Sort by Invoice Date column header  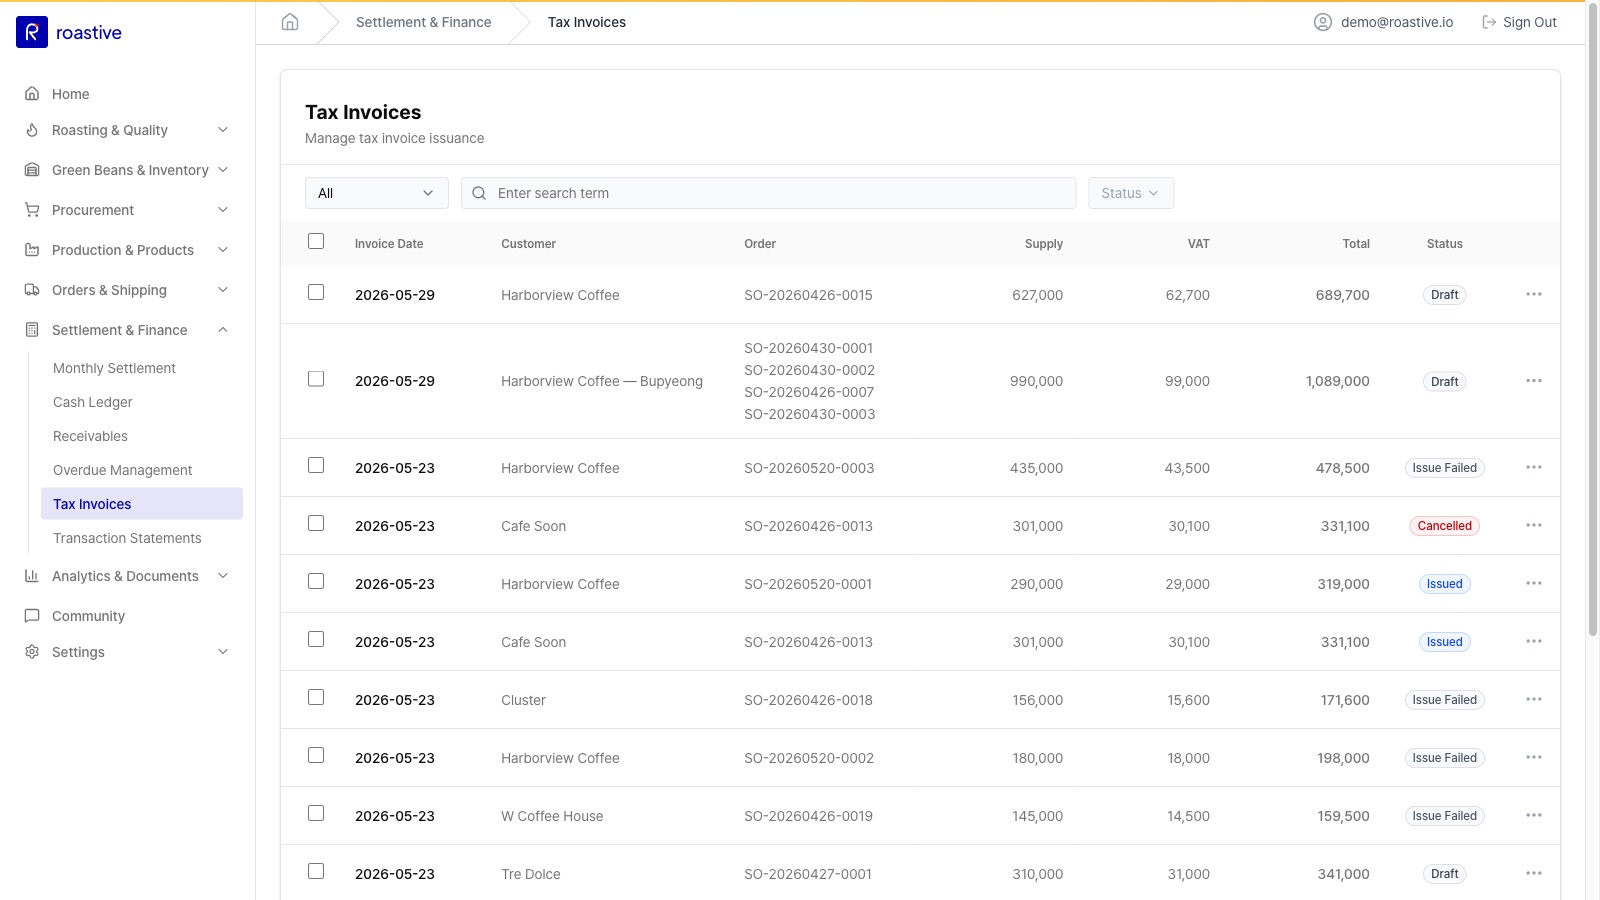389,244
